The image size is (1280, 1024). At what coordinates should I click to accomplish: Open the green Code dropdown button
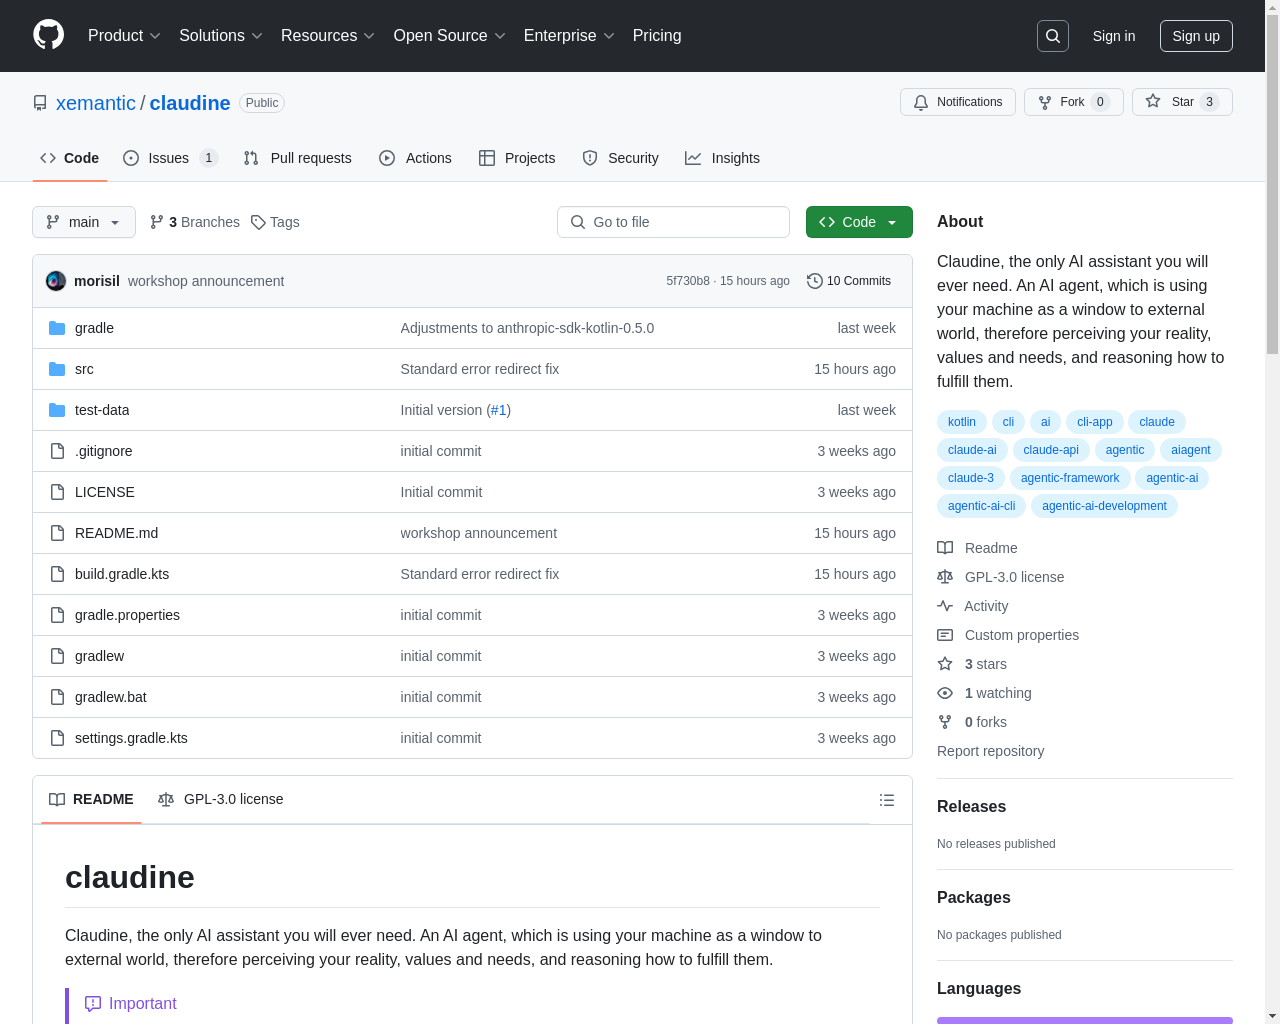(859, 222)
